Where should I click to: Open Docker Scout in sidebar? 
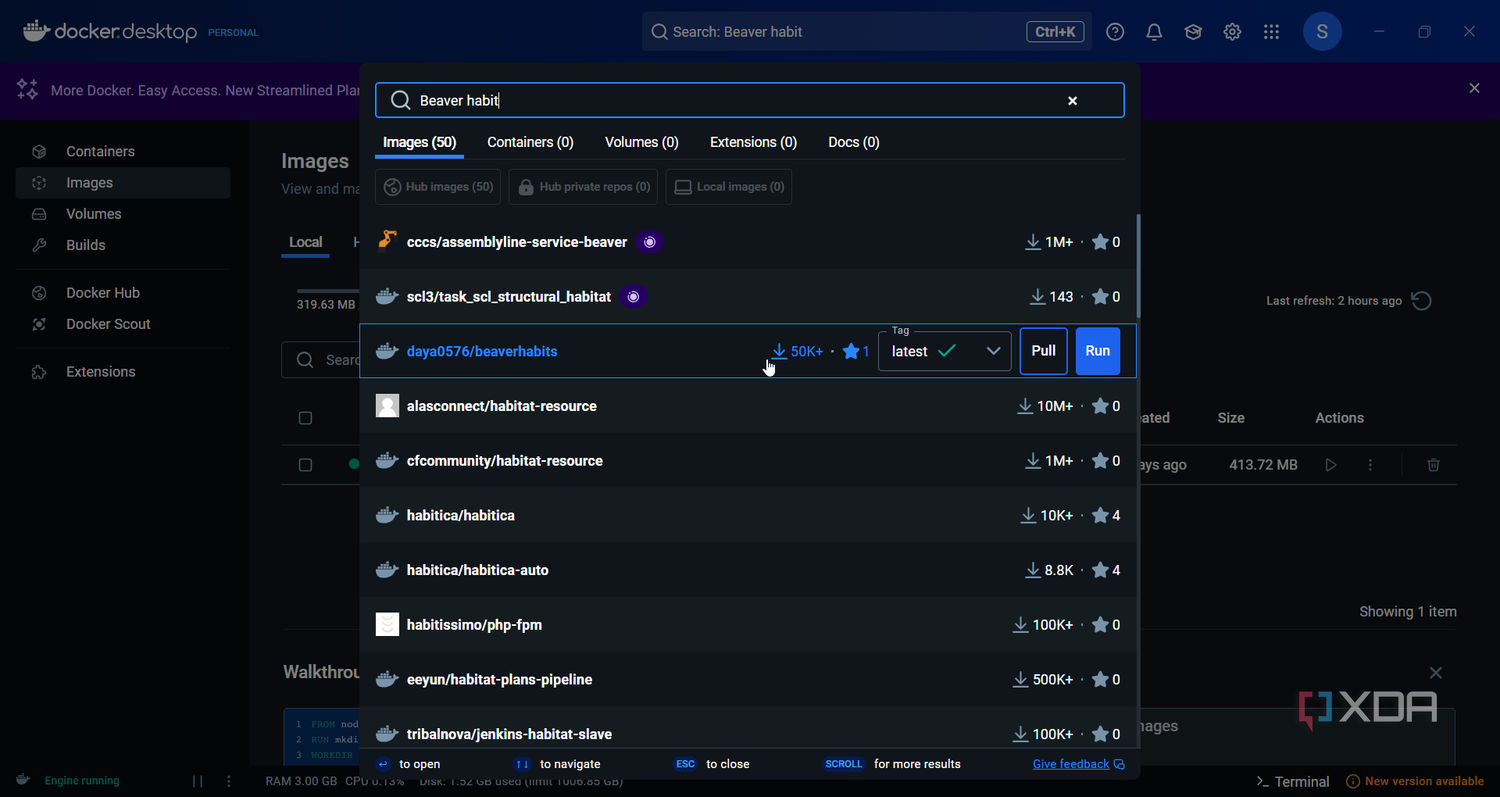point(123,324)
